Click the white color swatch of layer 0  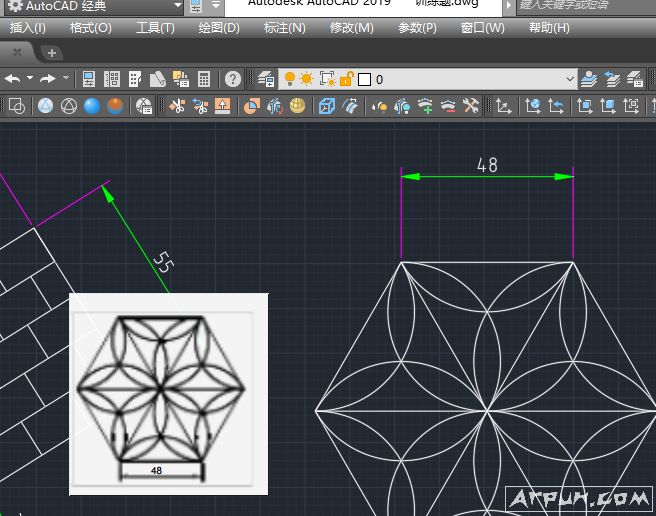364,79
